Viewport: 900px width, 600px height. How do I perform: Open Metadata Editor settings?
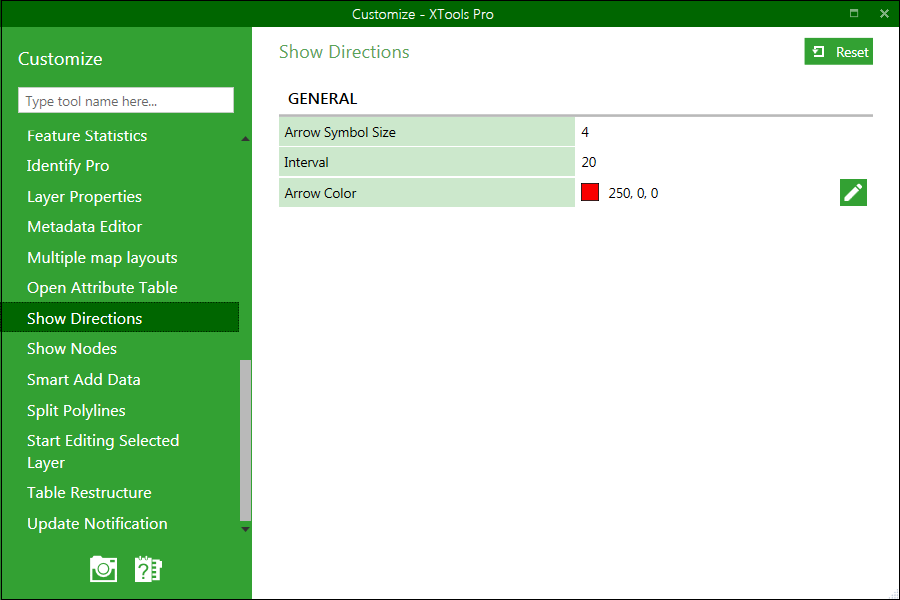84,227
